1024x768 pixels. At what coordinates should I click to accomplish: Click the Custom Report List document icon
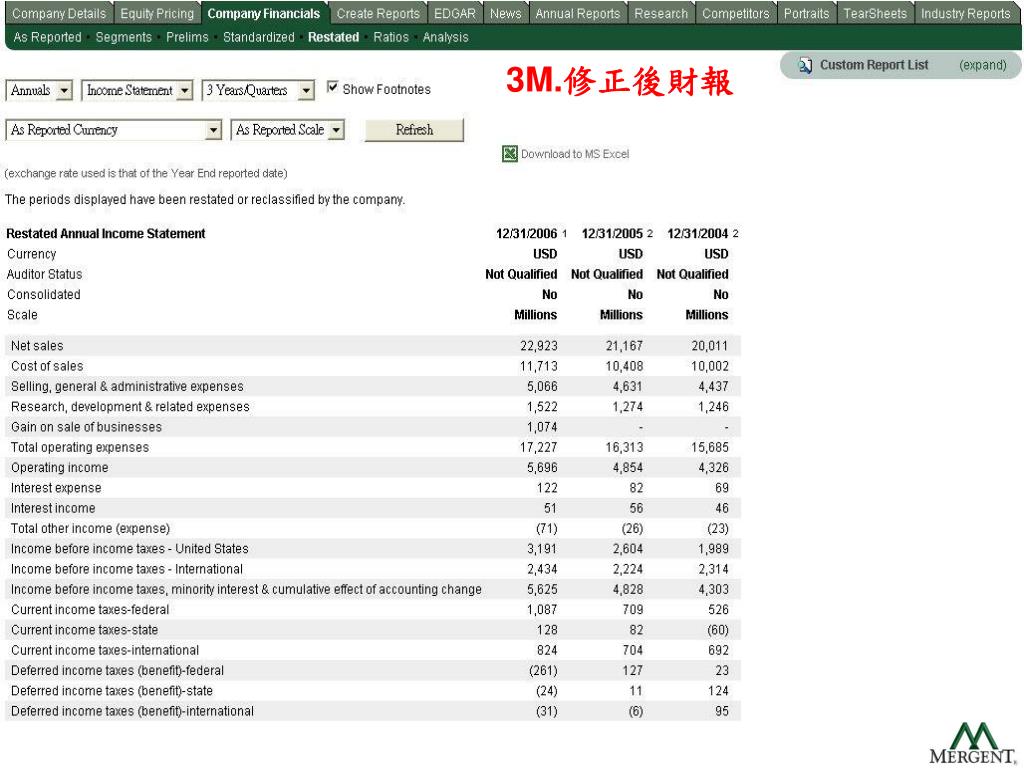[x=805, y=65]
